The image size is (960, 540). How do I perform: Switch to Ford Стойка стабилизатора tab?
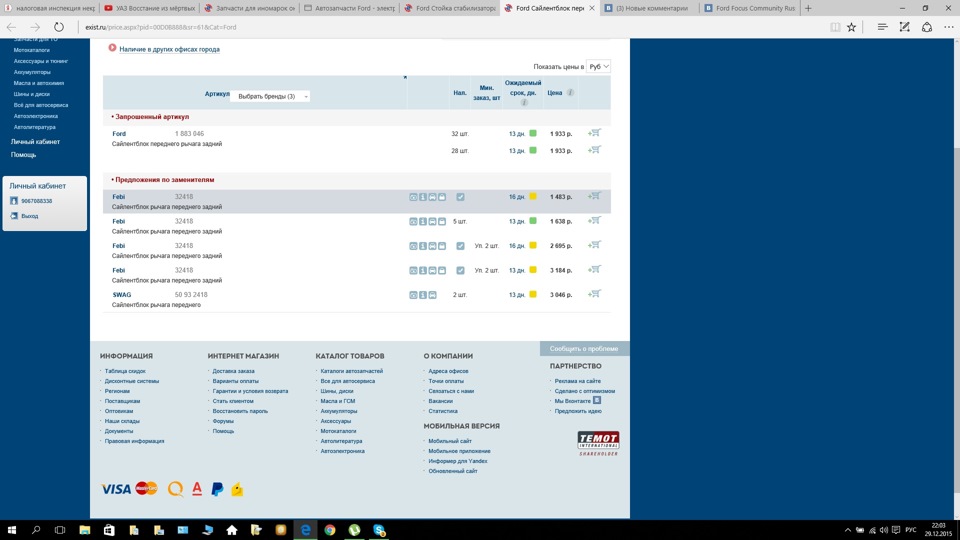(x=450, y=8)
